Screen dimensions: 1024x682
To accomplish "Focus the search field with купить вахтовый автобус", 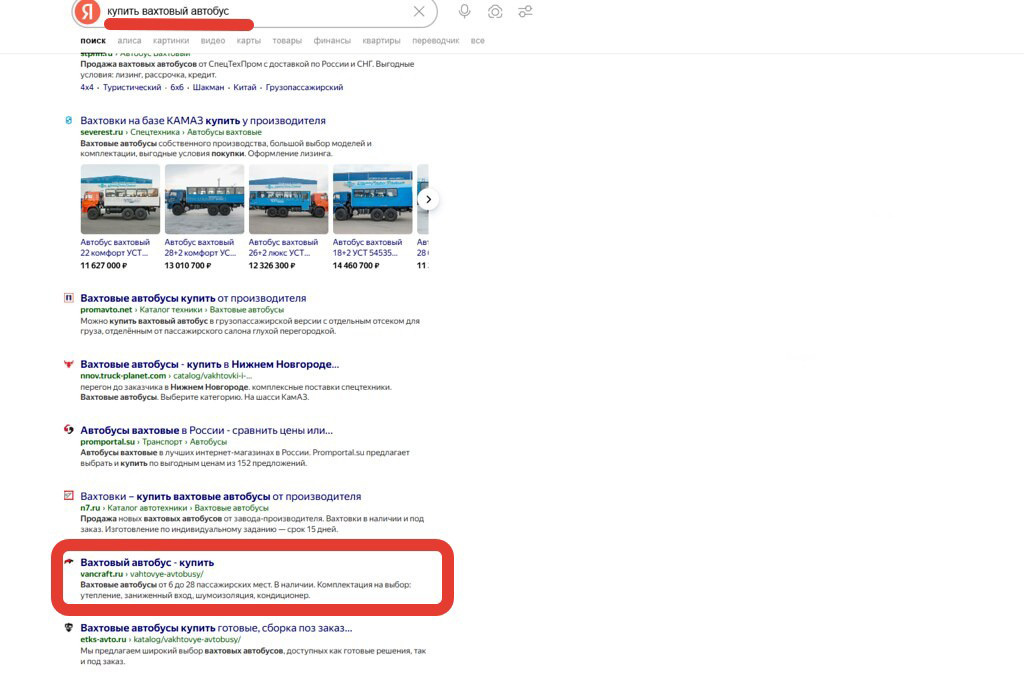I will (x=255, y=11).
